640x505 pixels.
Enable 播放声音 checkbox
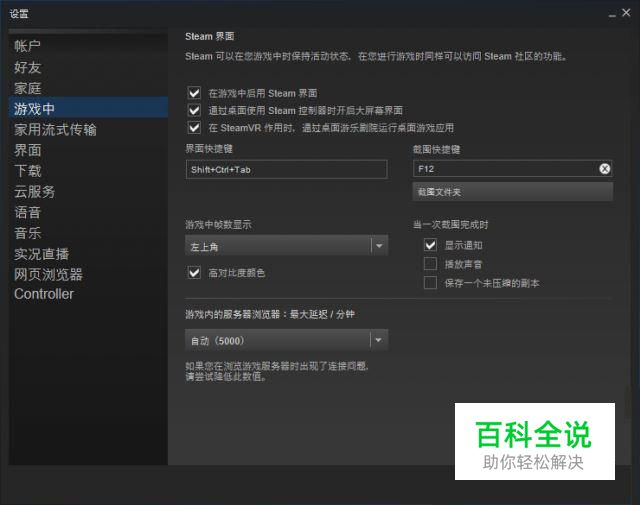430,264
